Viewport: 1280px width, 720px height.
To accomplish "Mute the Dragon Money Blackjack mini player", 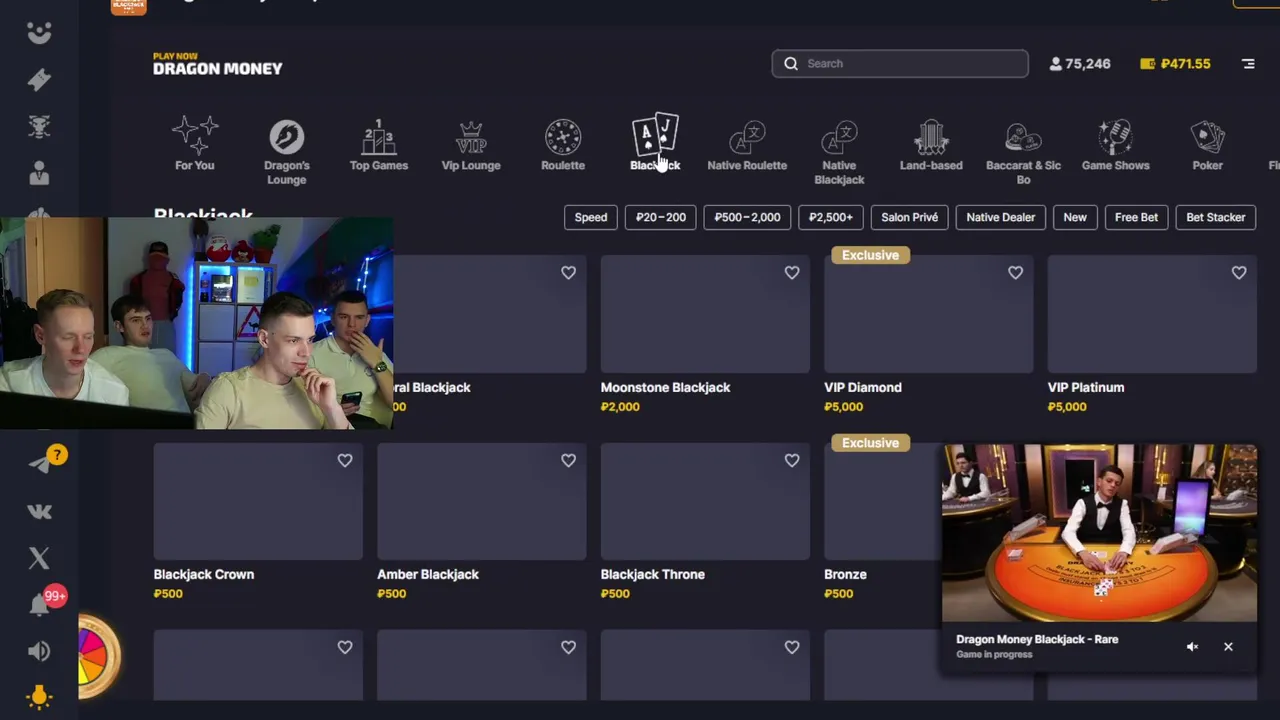I will (x=1192, y=647).
